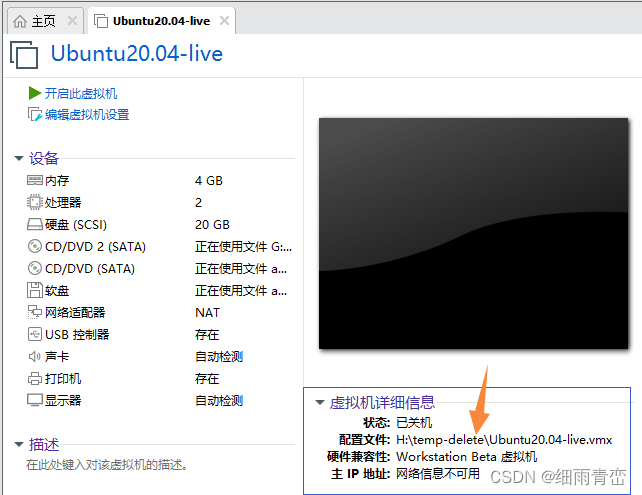Select the 内存 device row
The height and width of the screenshot is (495, 642).
pos(160,181)
